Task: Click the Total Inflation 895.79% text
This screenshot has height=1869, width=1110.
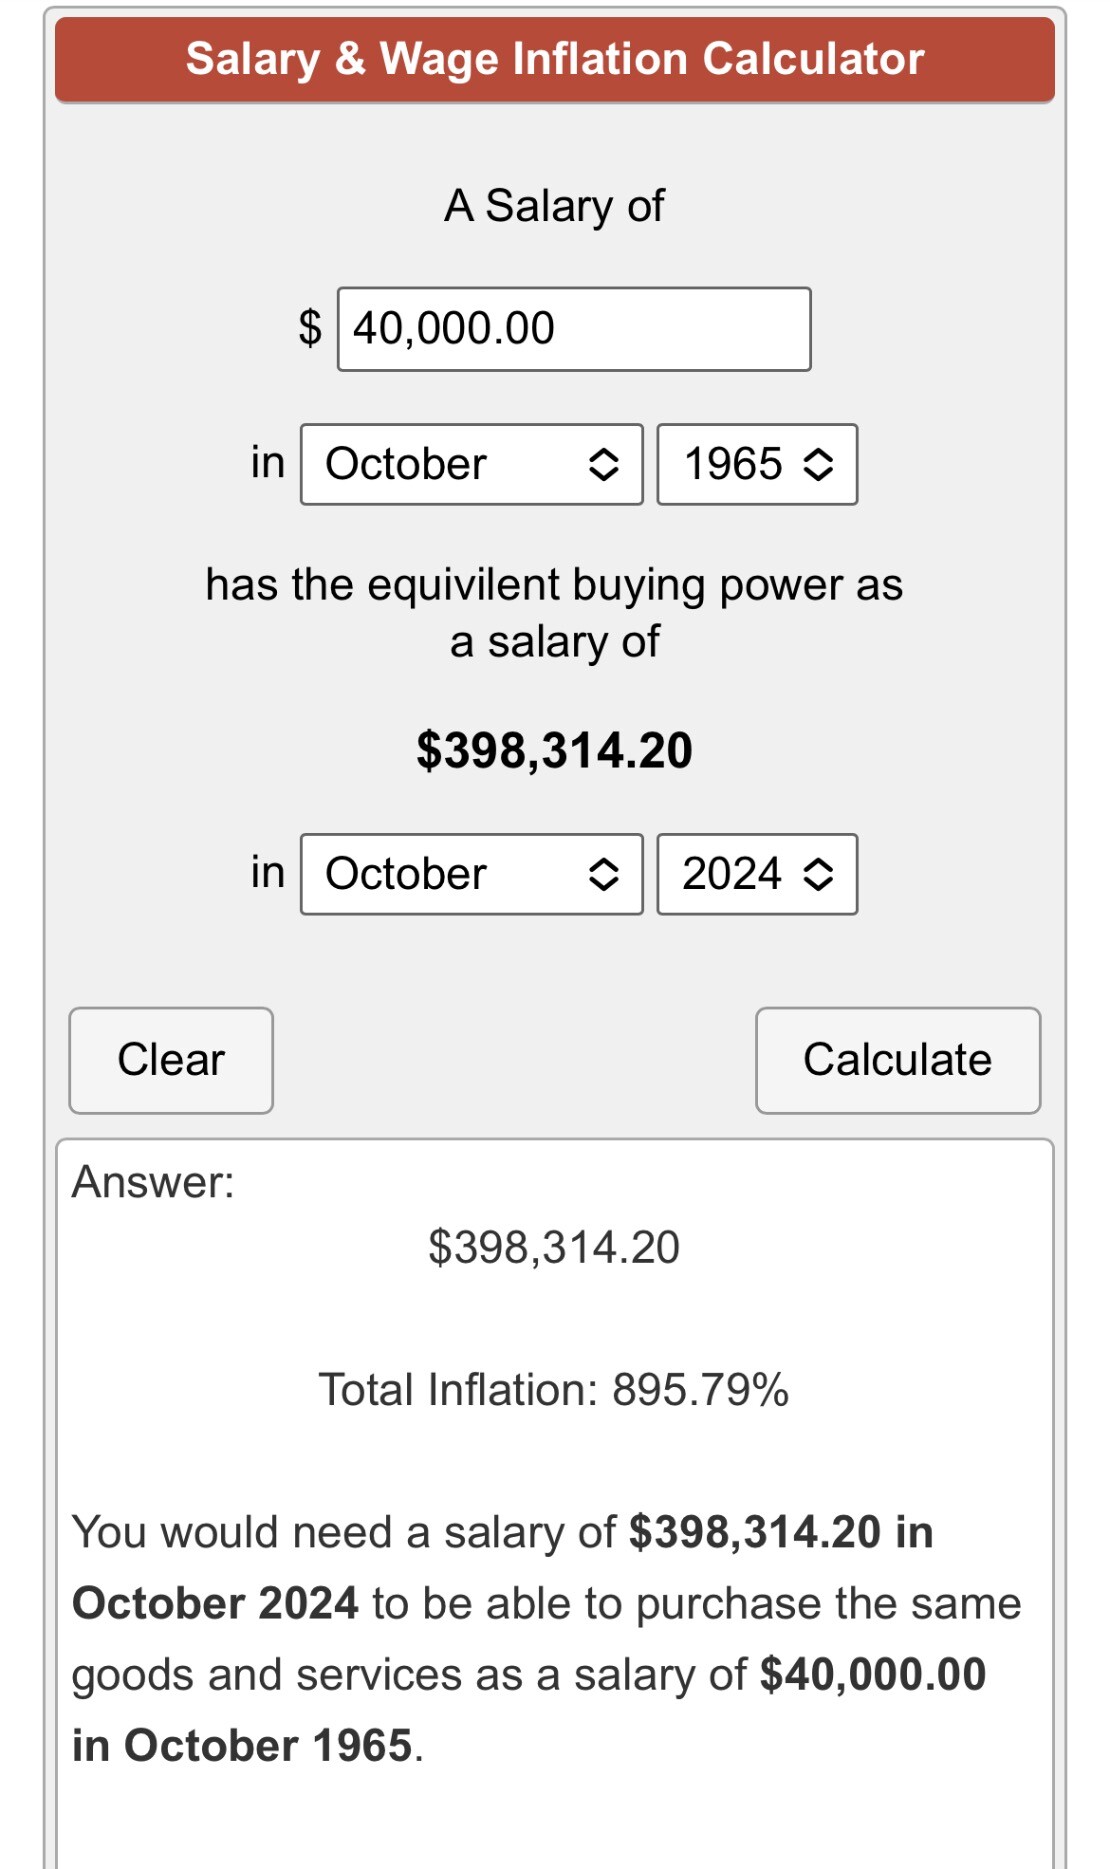Action: tap(554, 1390)
